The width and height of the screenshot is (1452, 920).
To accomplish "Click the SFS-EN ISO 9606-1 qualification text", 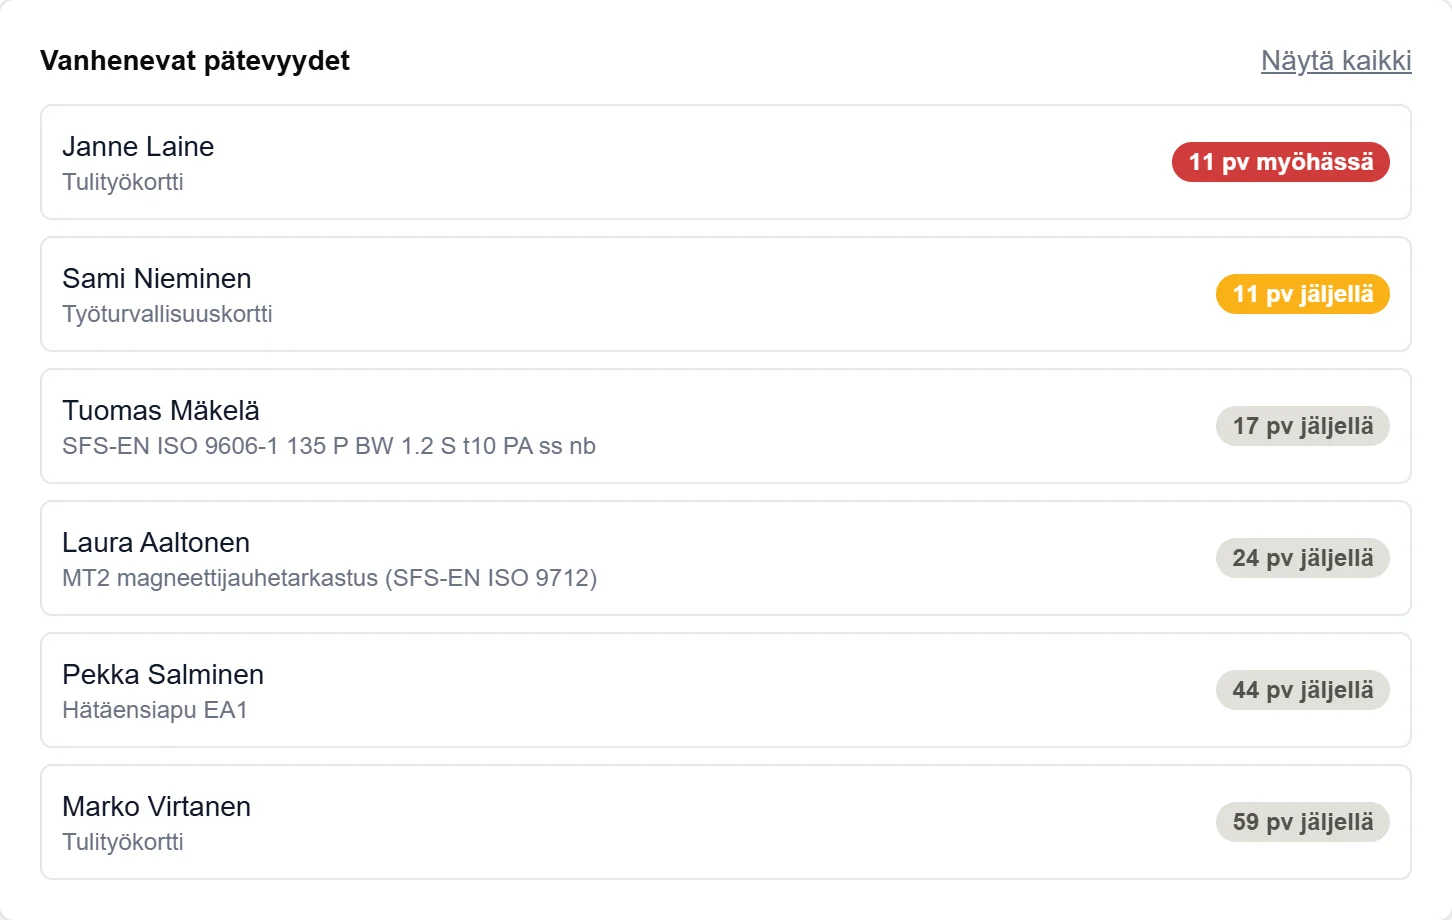I will coord(329,446).
